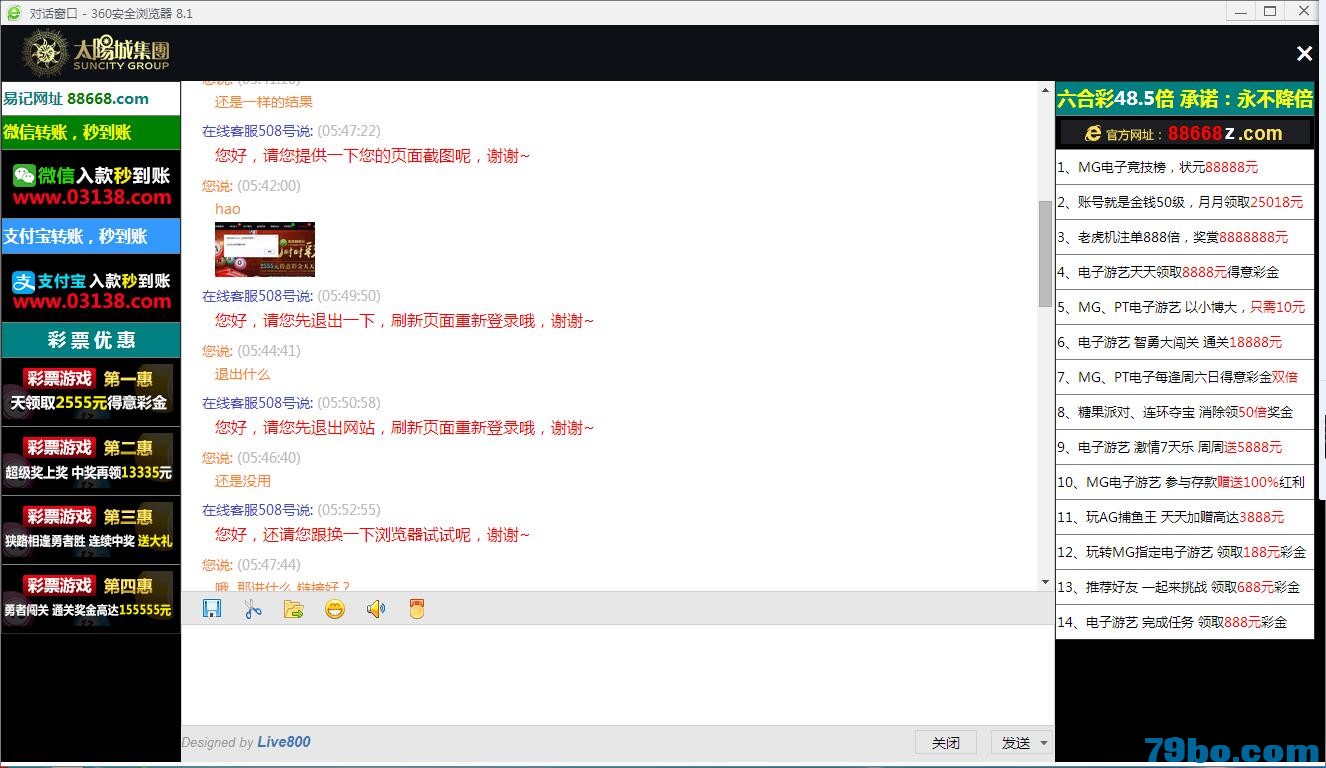This screenshot has height=768, width=1326.
Task: Open item 5 以小博大只需10元
Action: point(1185,307)
